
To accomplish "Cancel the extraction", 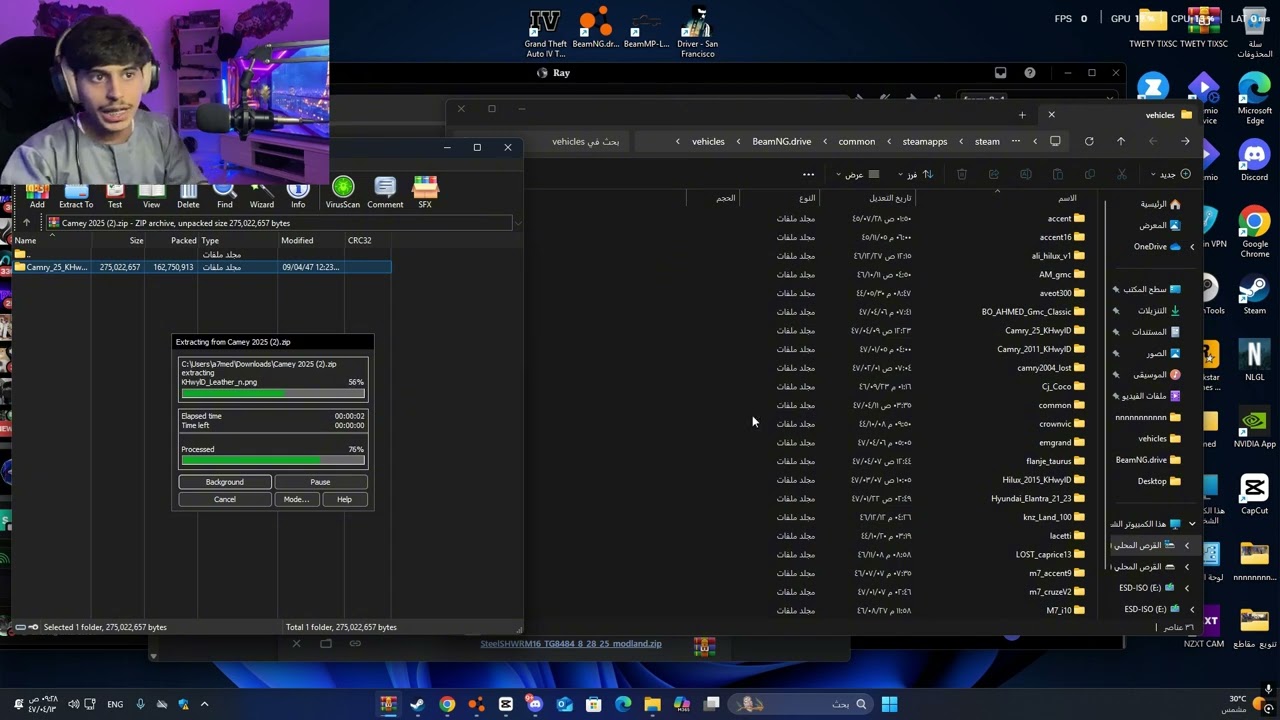I will 224,499.
